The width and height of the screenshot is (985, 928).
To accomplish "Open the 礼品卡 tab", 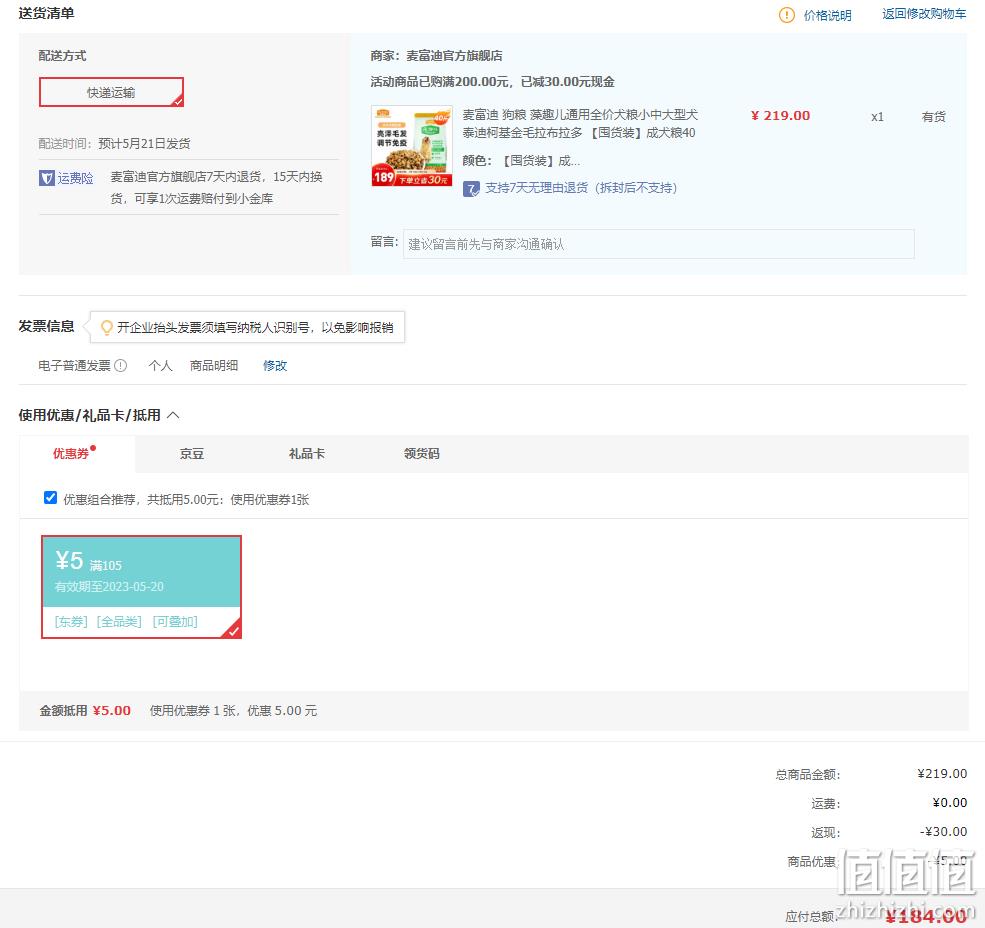I will [307, 454].
